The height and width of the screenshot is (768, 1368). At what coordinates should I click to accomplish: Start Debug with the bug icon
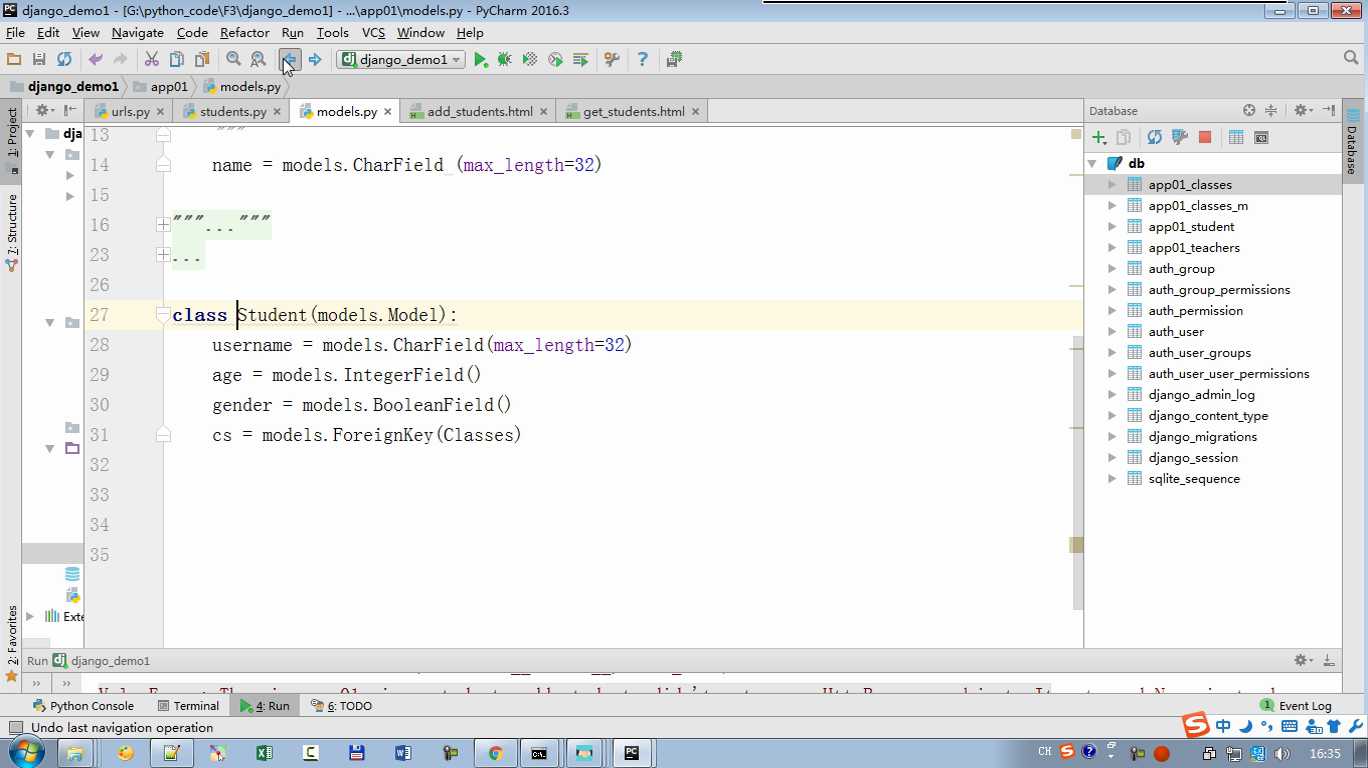(x=505, y=60)
